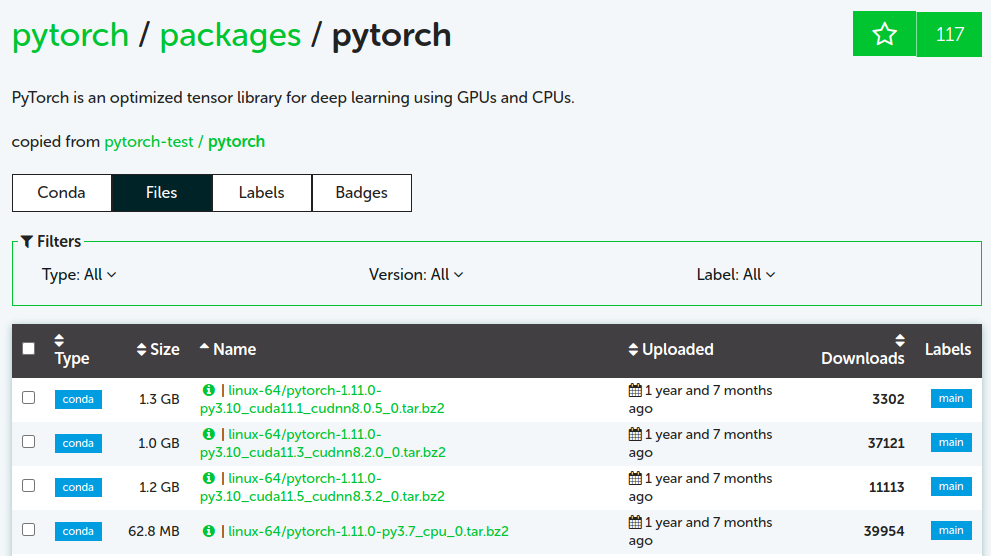Open the copied-from pytorch package link

pos(236,142)
